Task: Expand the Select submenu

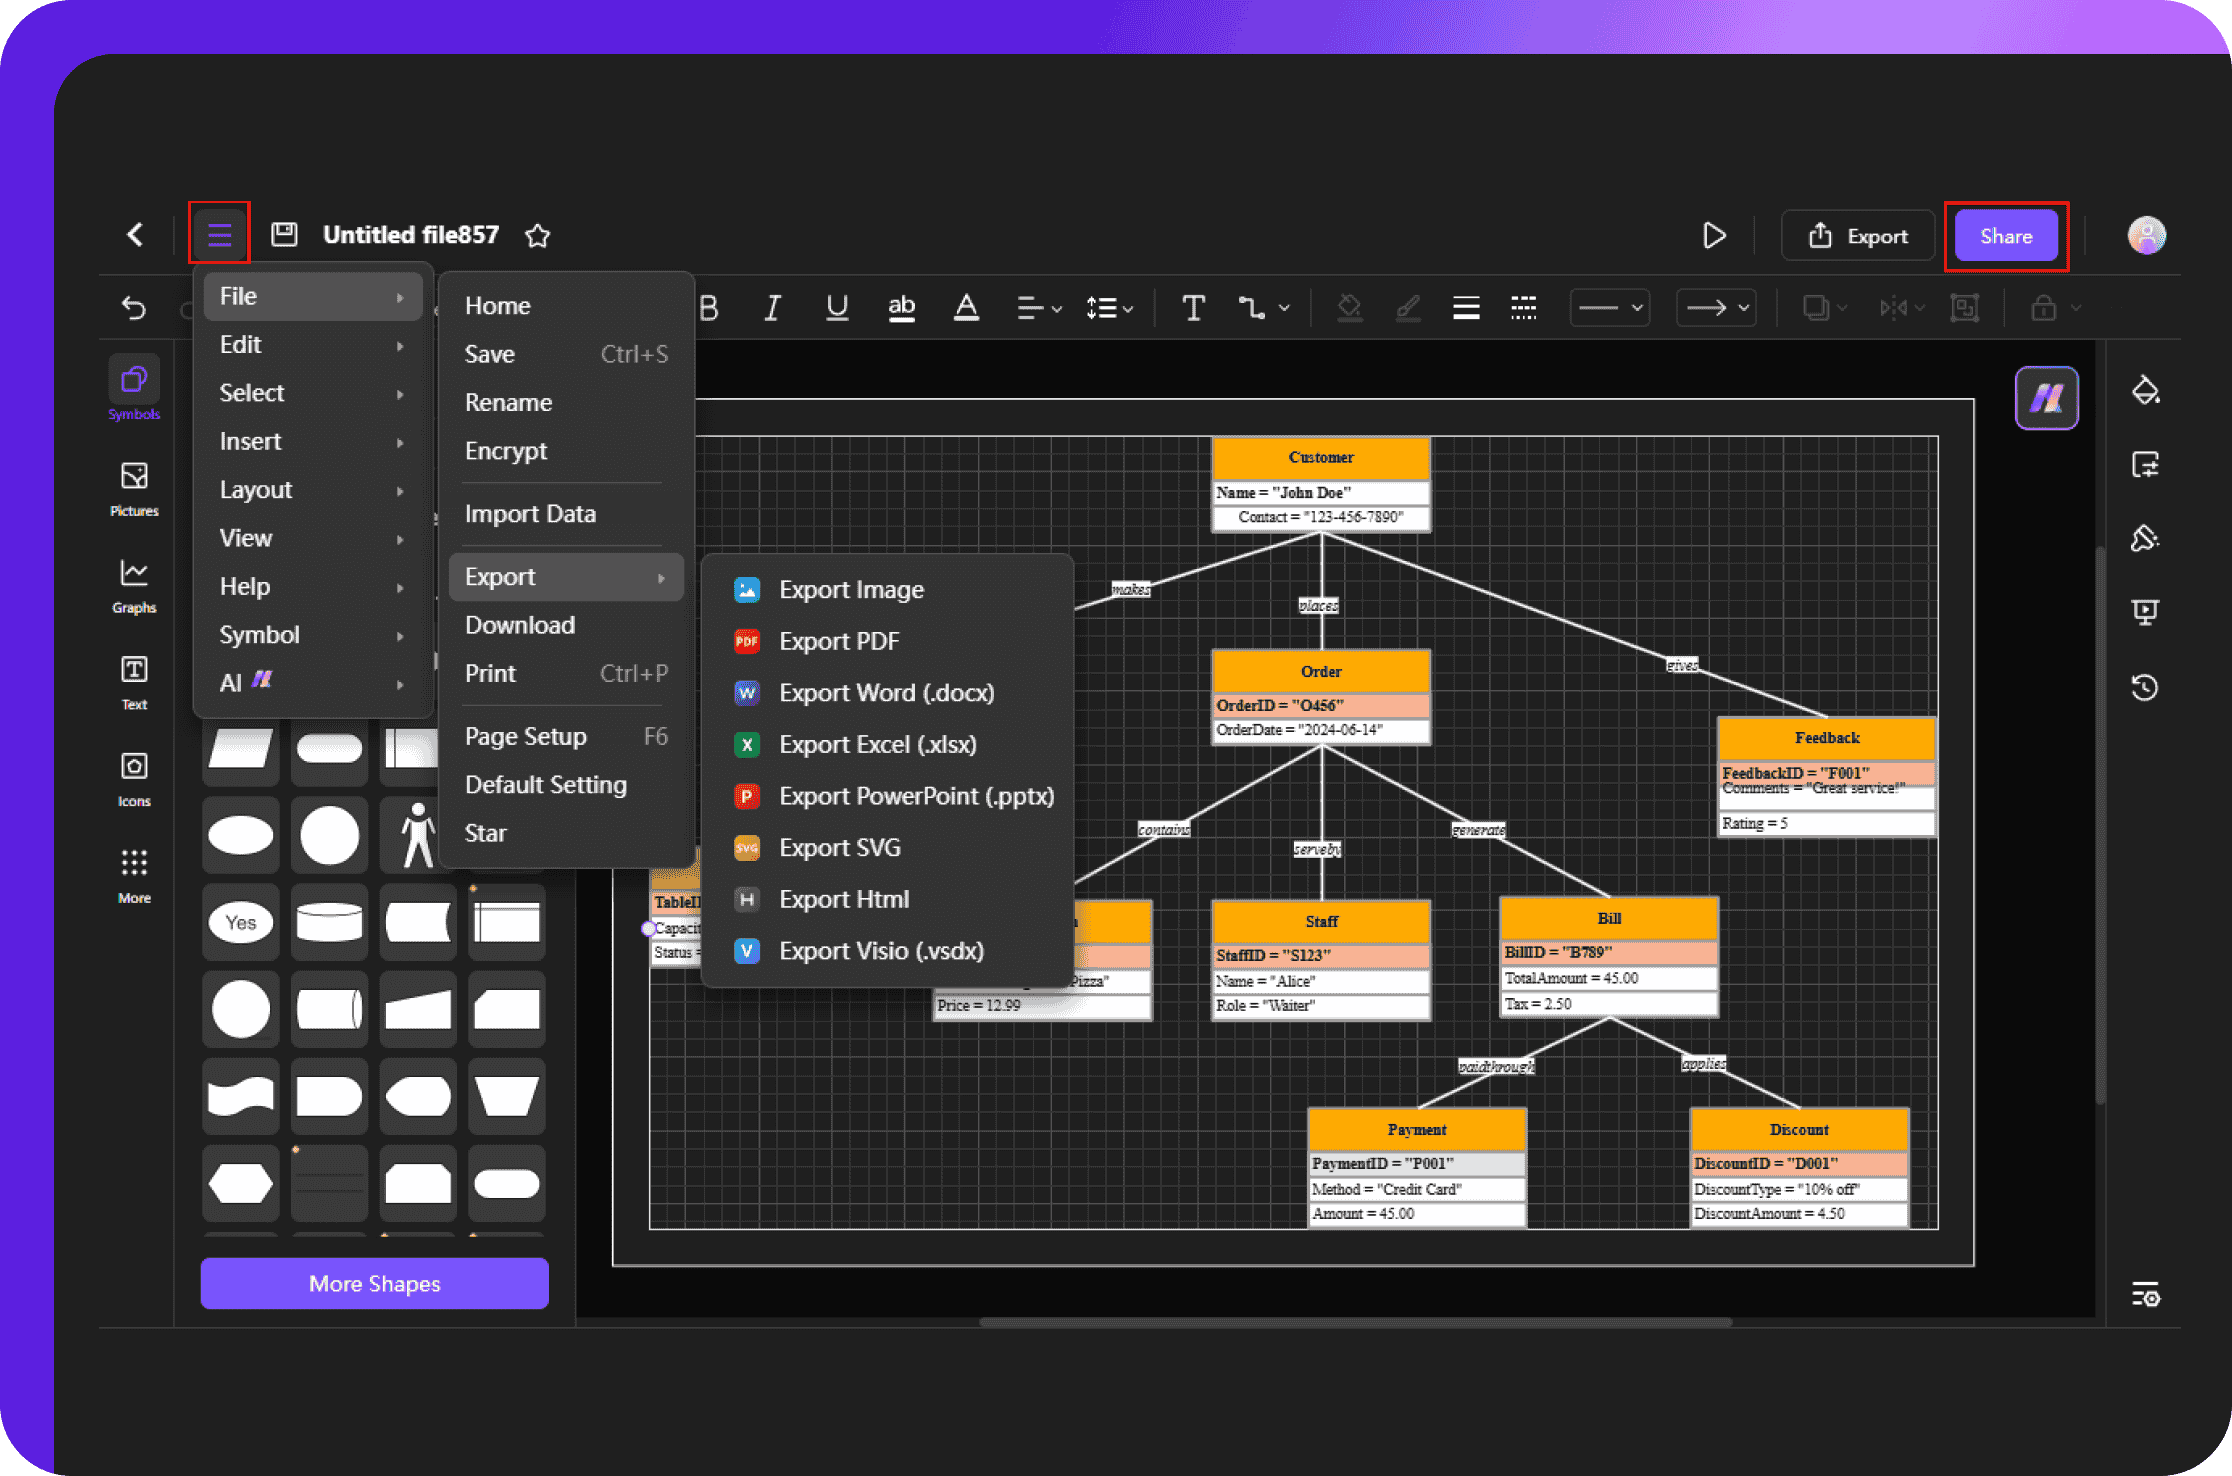Action: 313,393
